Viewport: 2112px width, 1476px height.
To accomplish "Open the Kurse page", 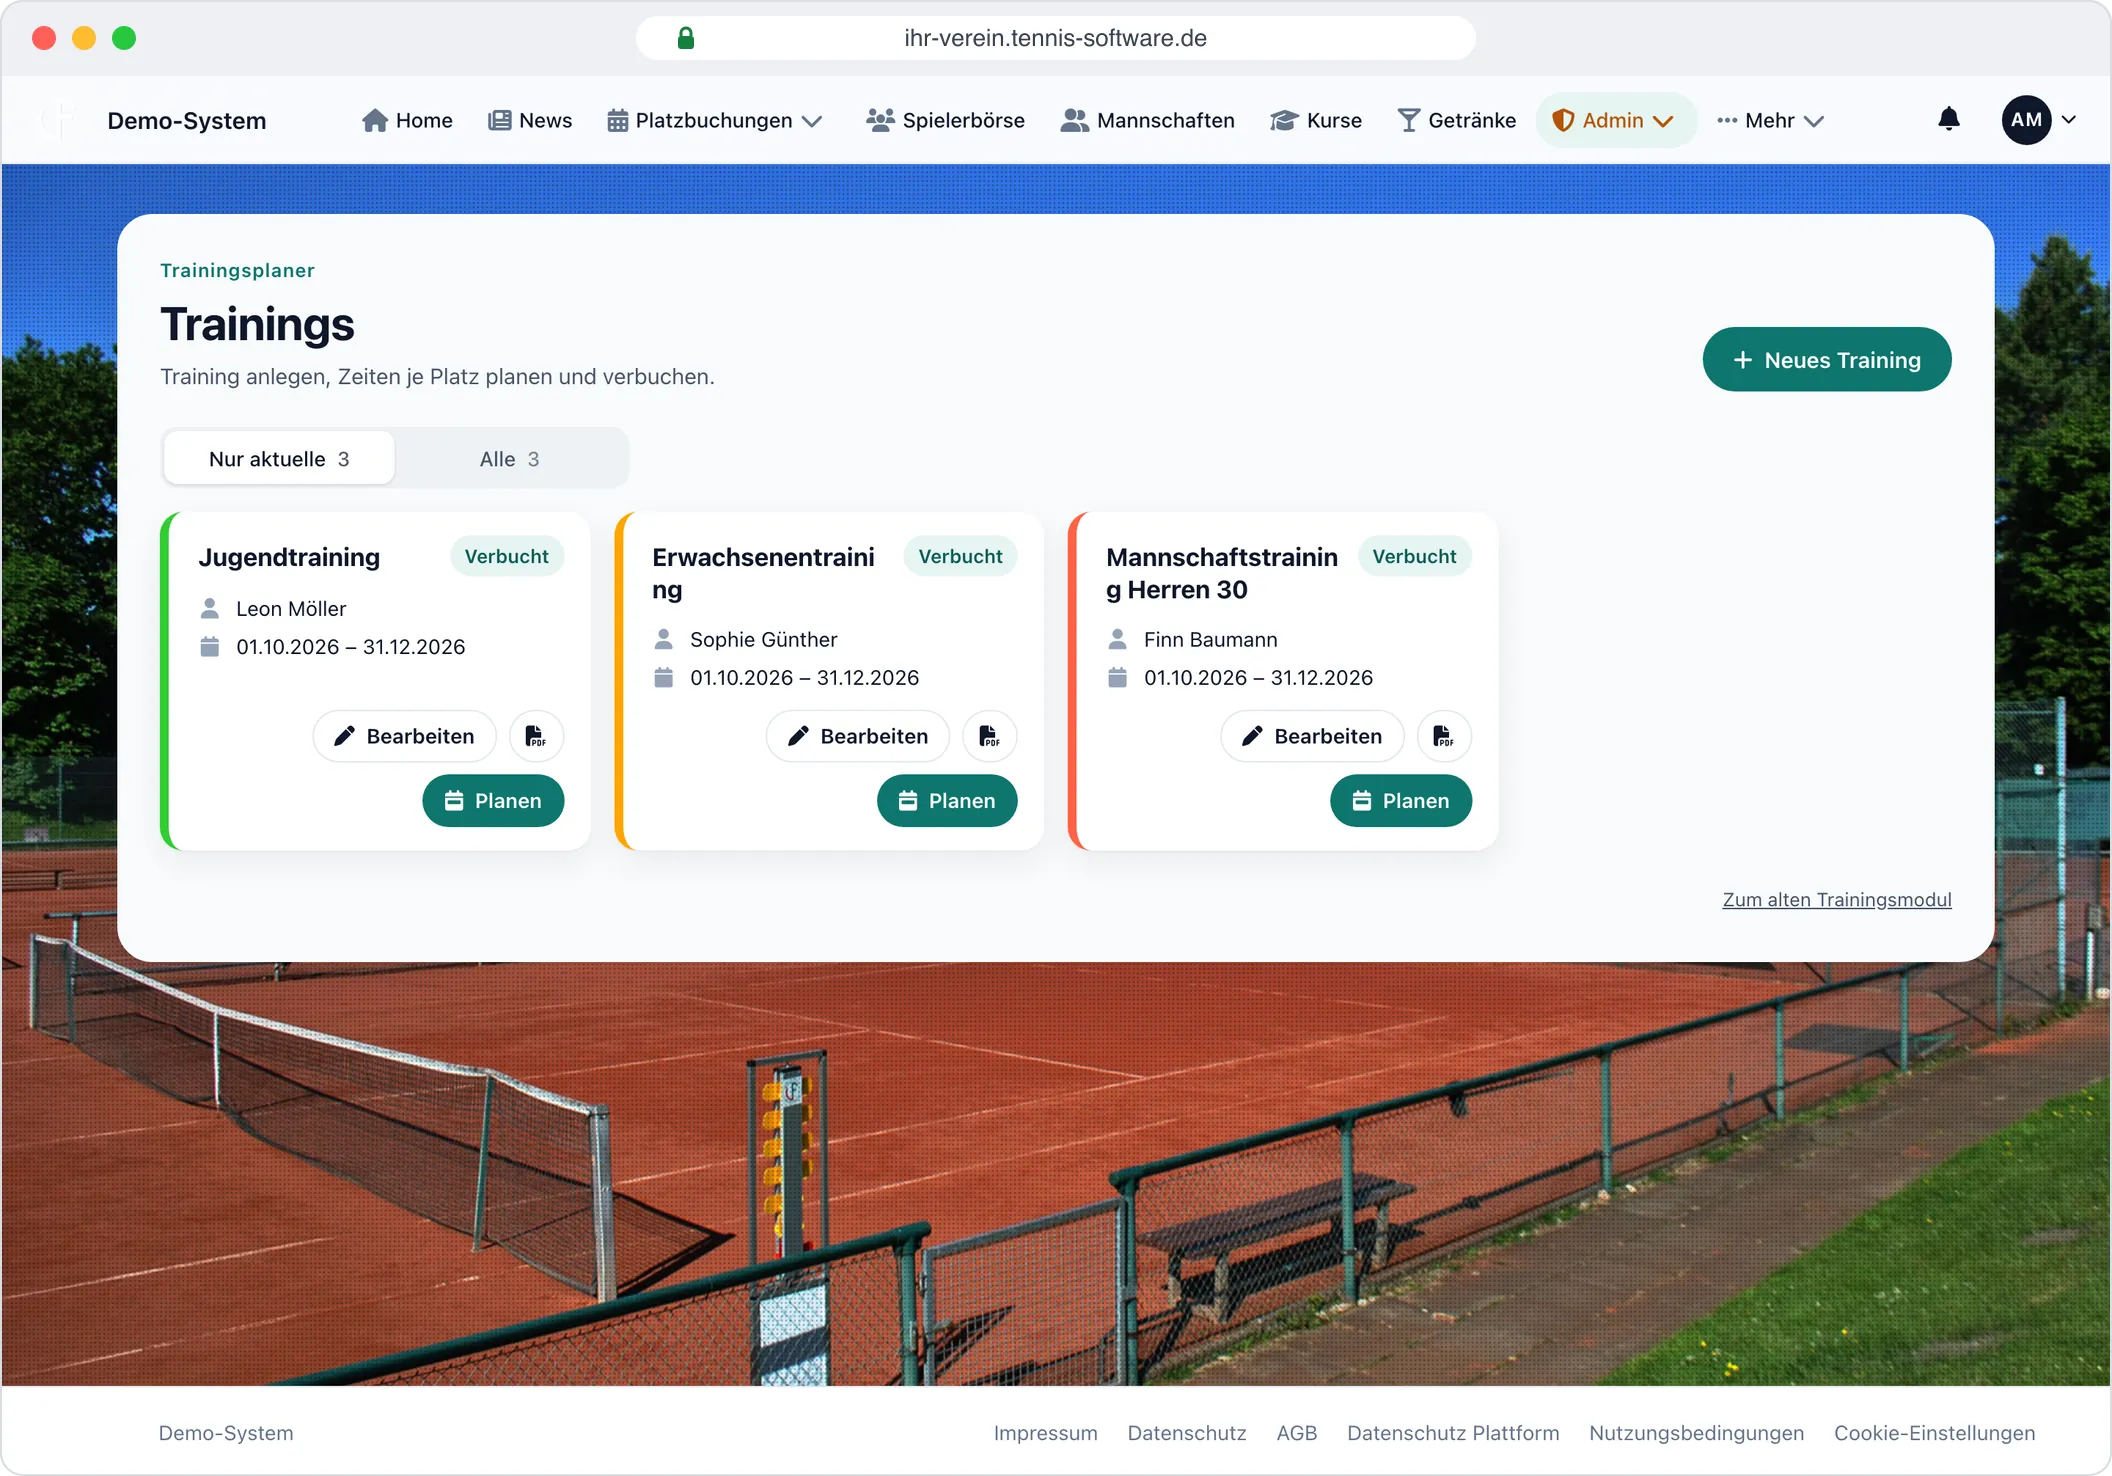I will (1316, 120).
